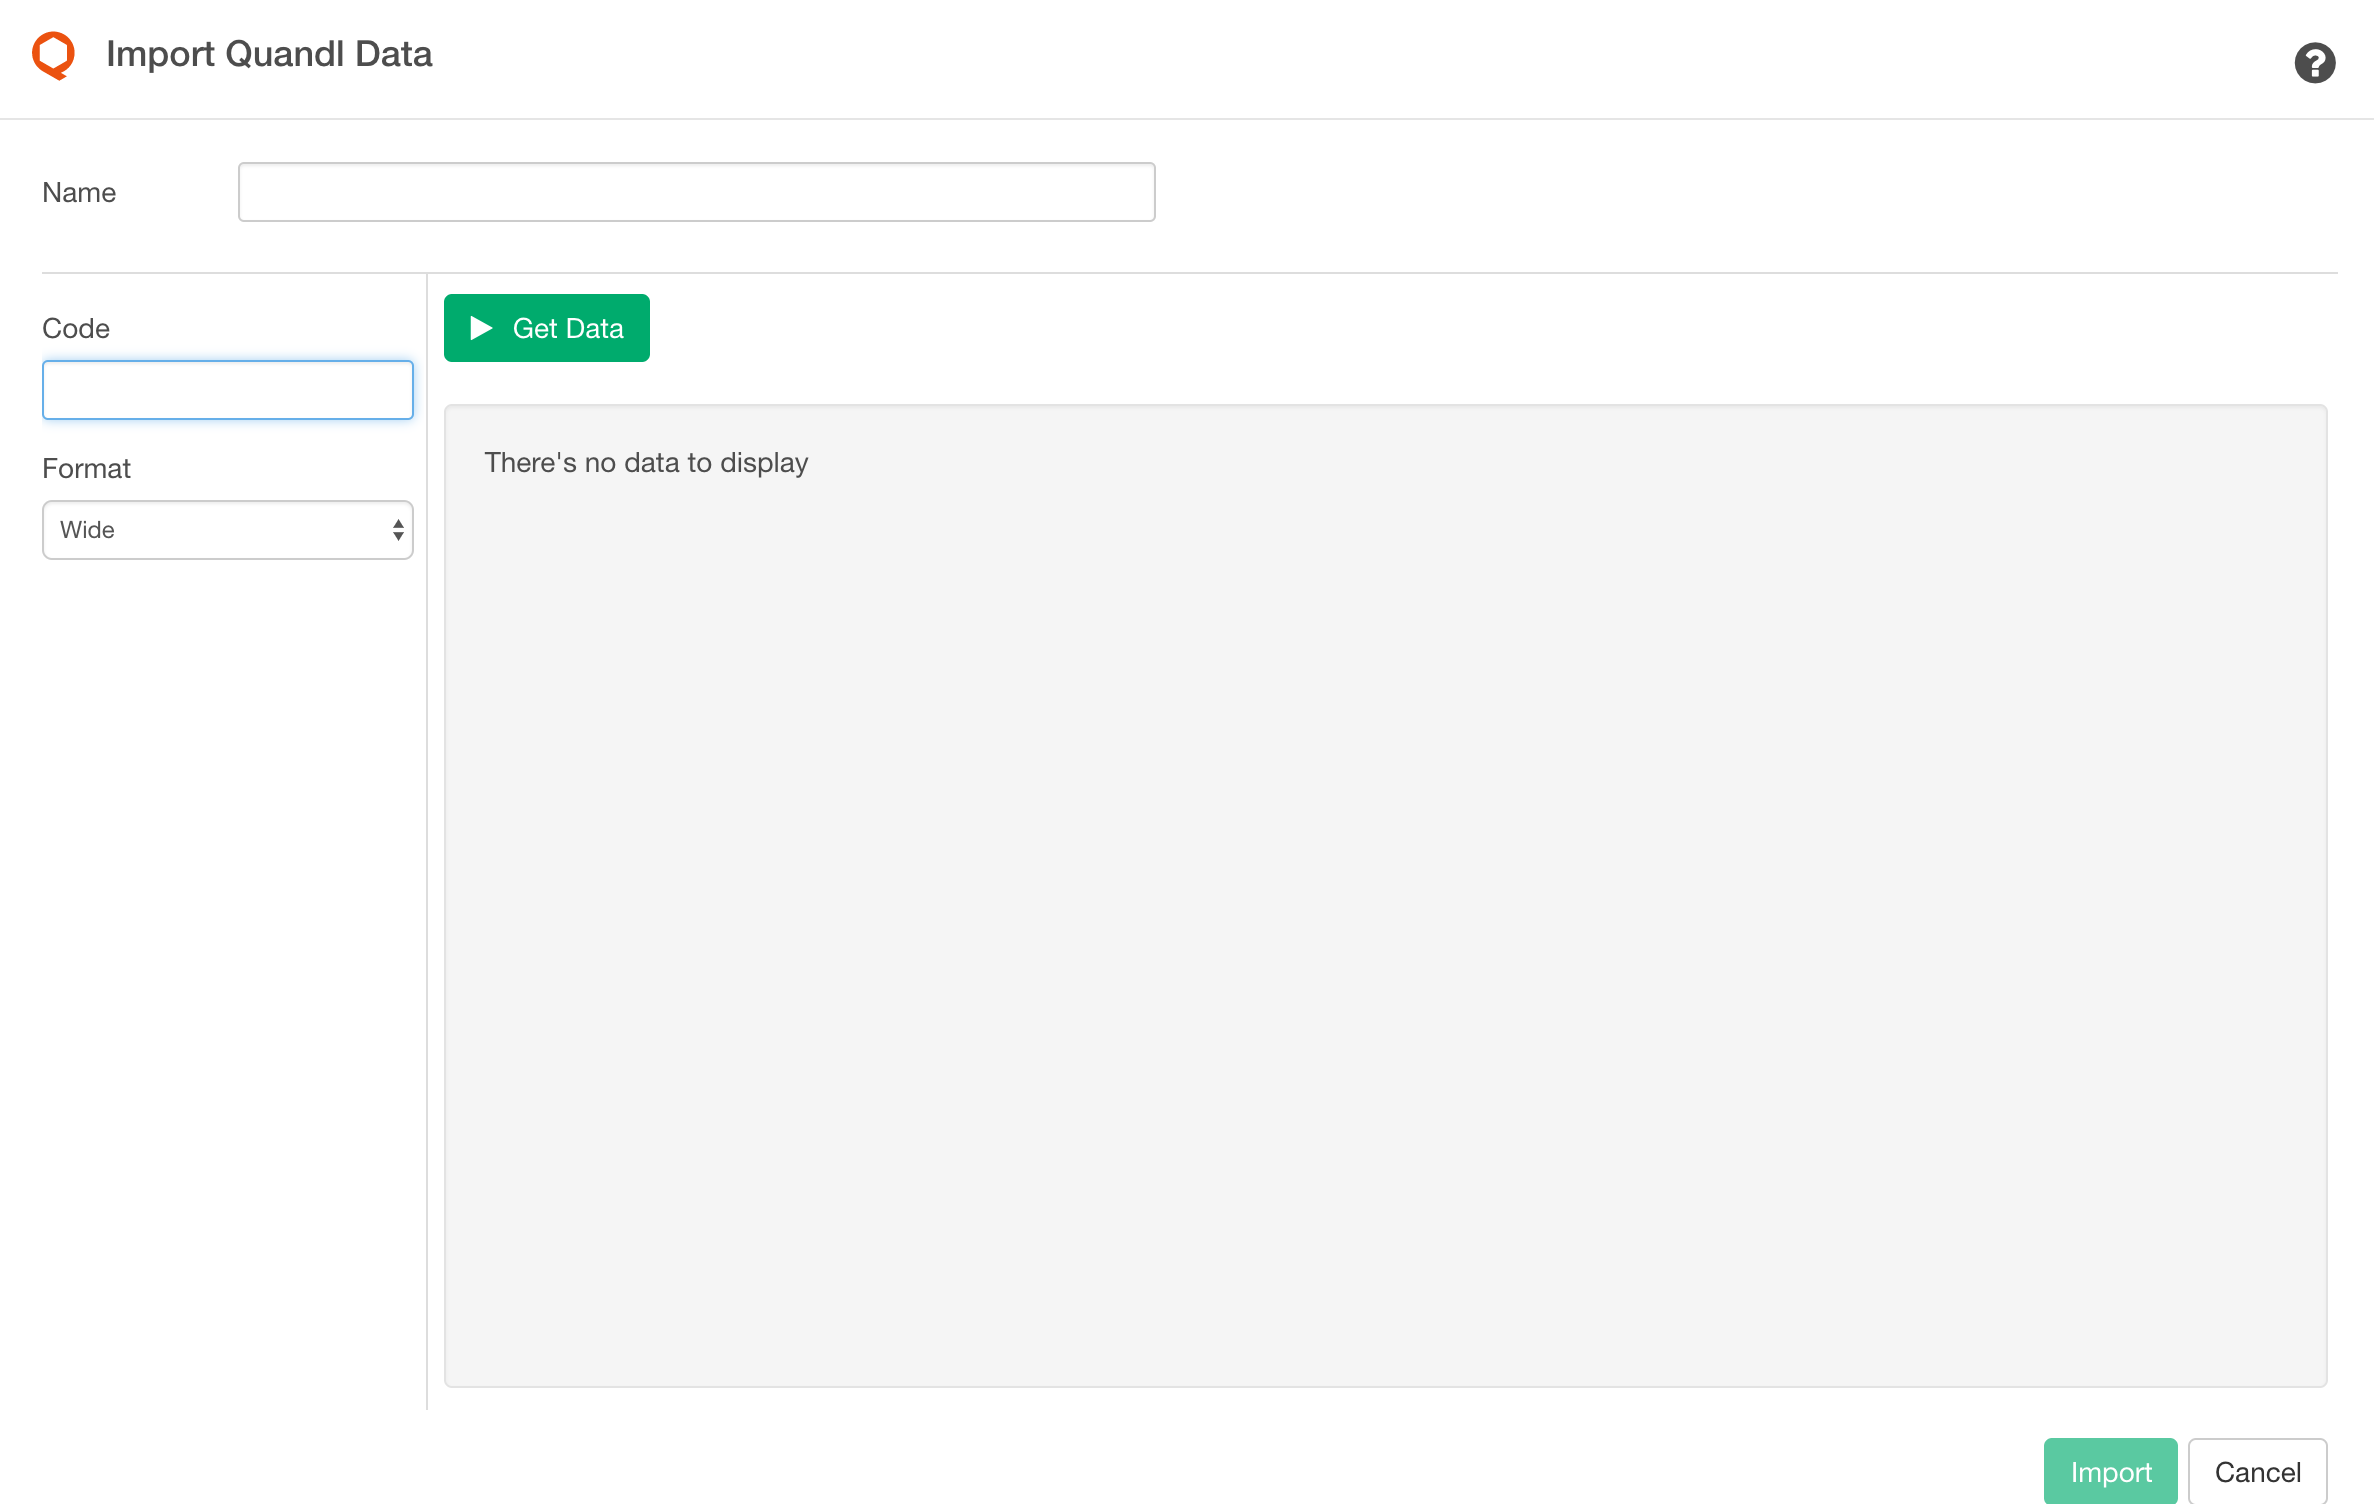Click the green Import confirmation button
Screen dimensions: 2374x1504
(2109, 1471)
